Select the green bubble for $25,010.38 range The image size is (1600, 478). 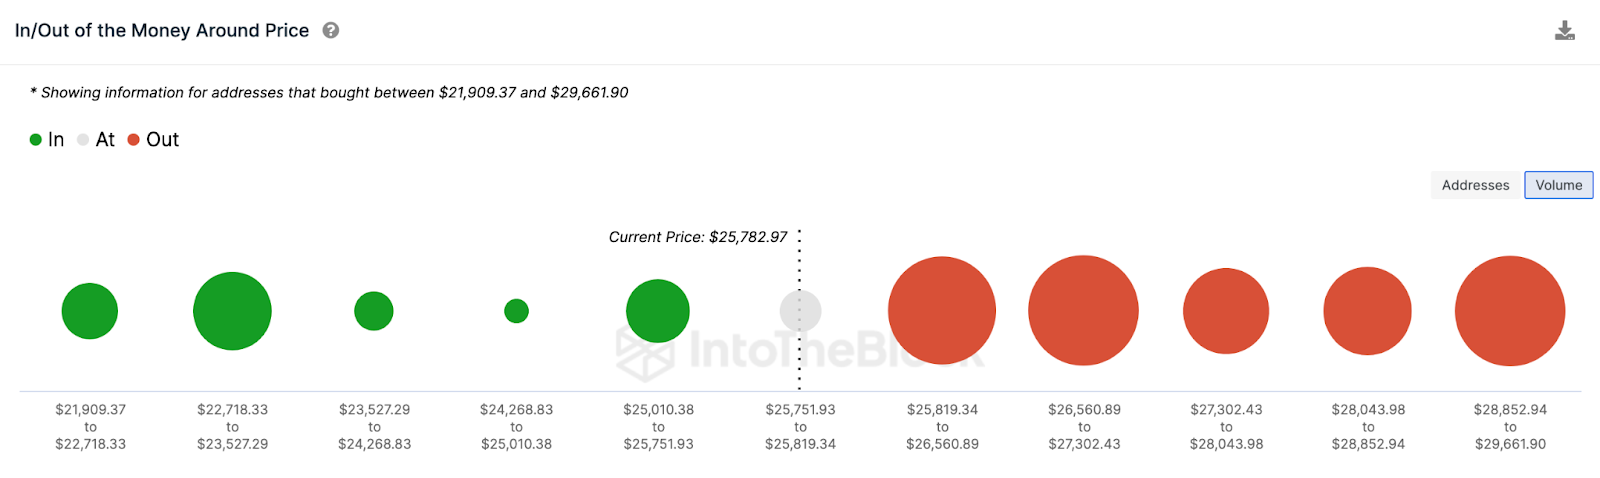[x=658, y=311]
